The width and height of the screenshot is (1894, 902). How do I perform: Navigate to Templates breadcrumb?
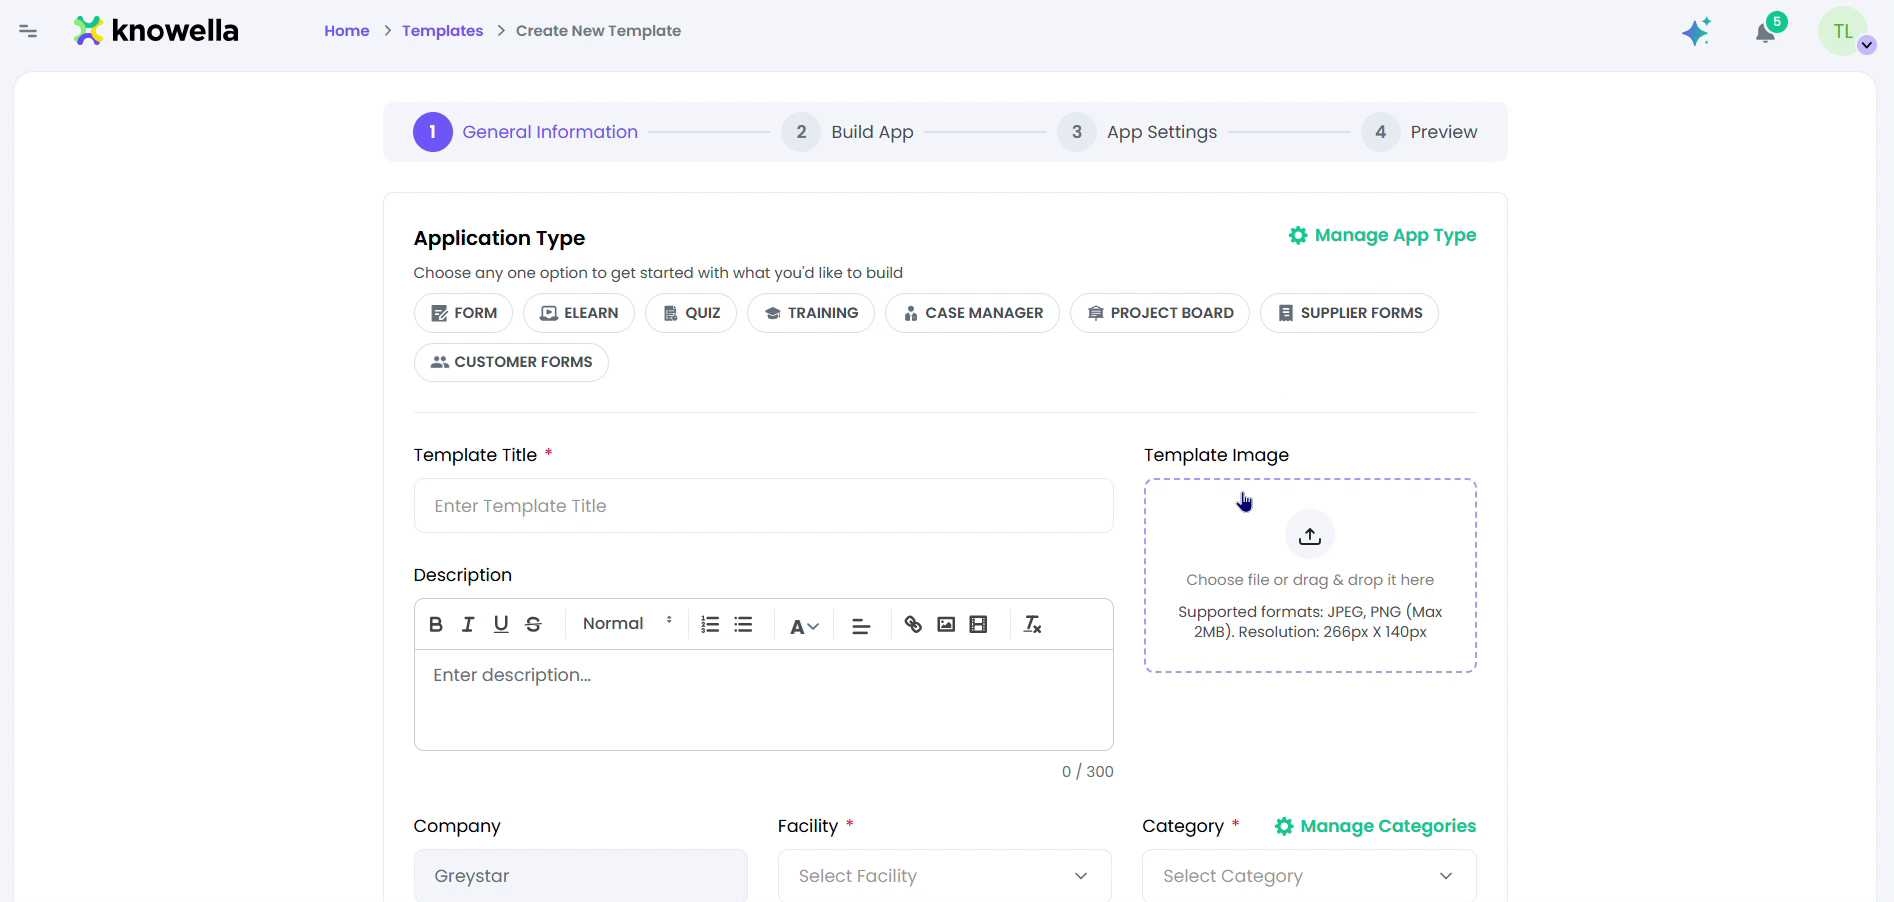[x=442, y=31]
